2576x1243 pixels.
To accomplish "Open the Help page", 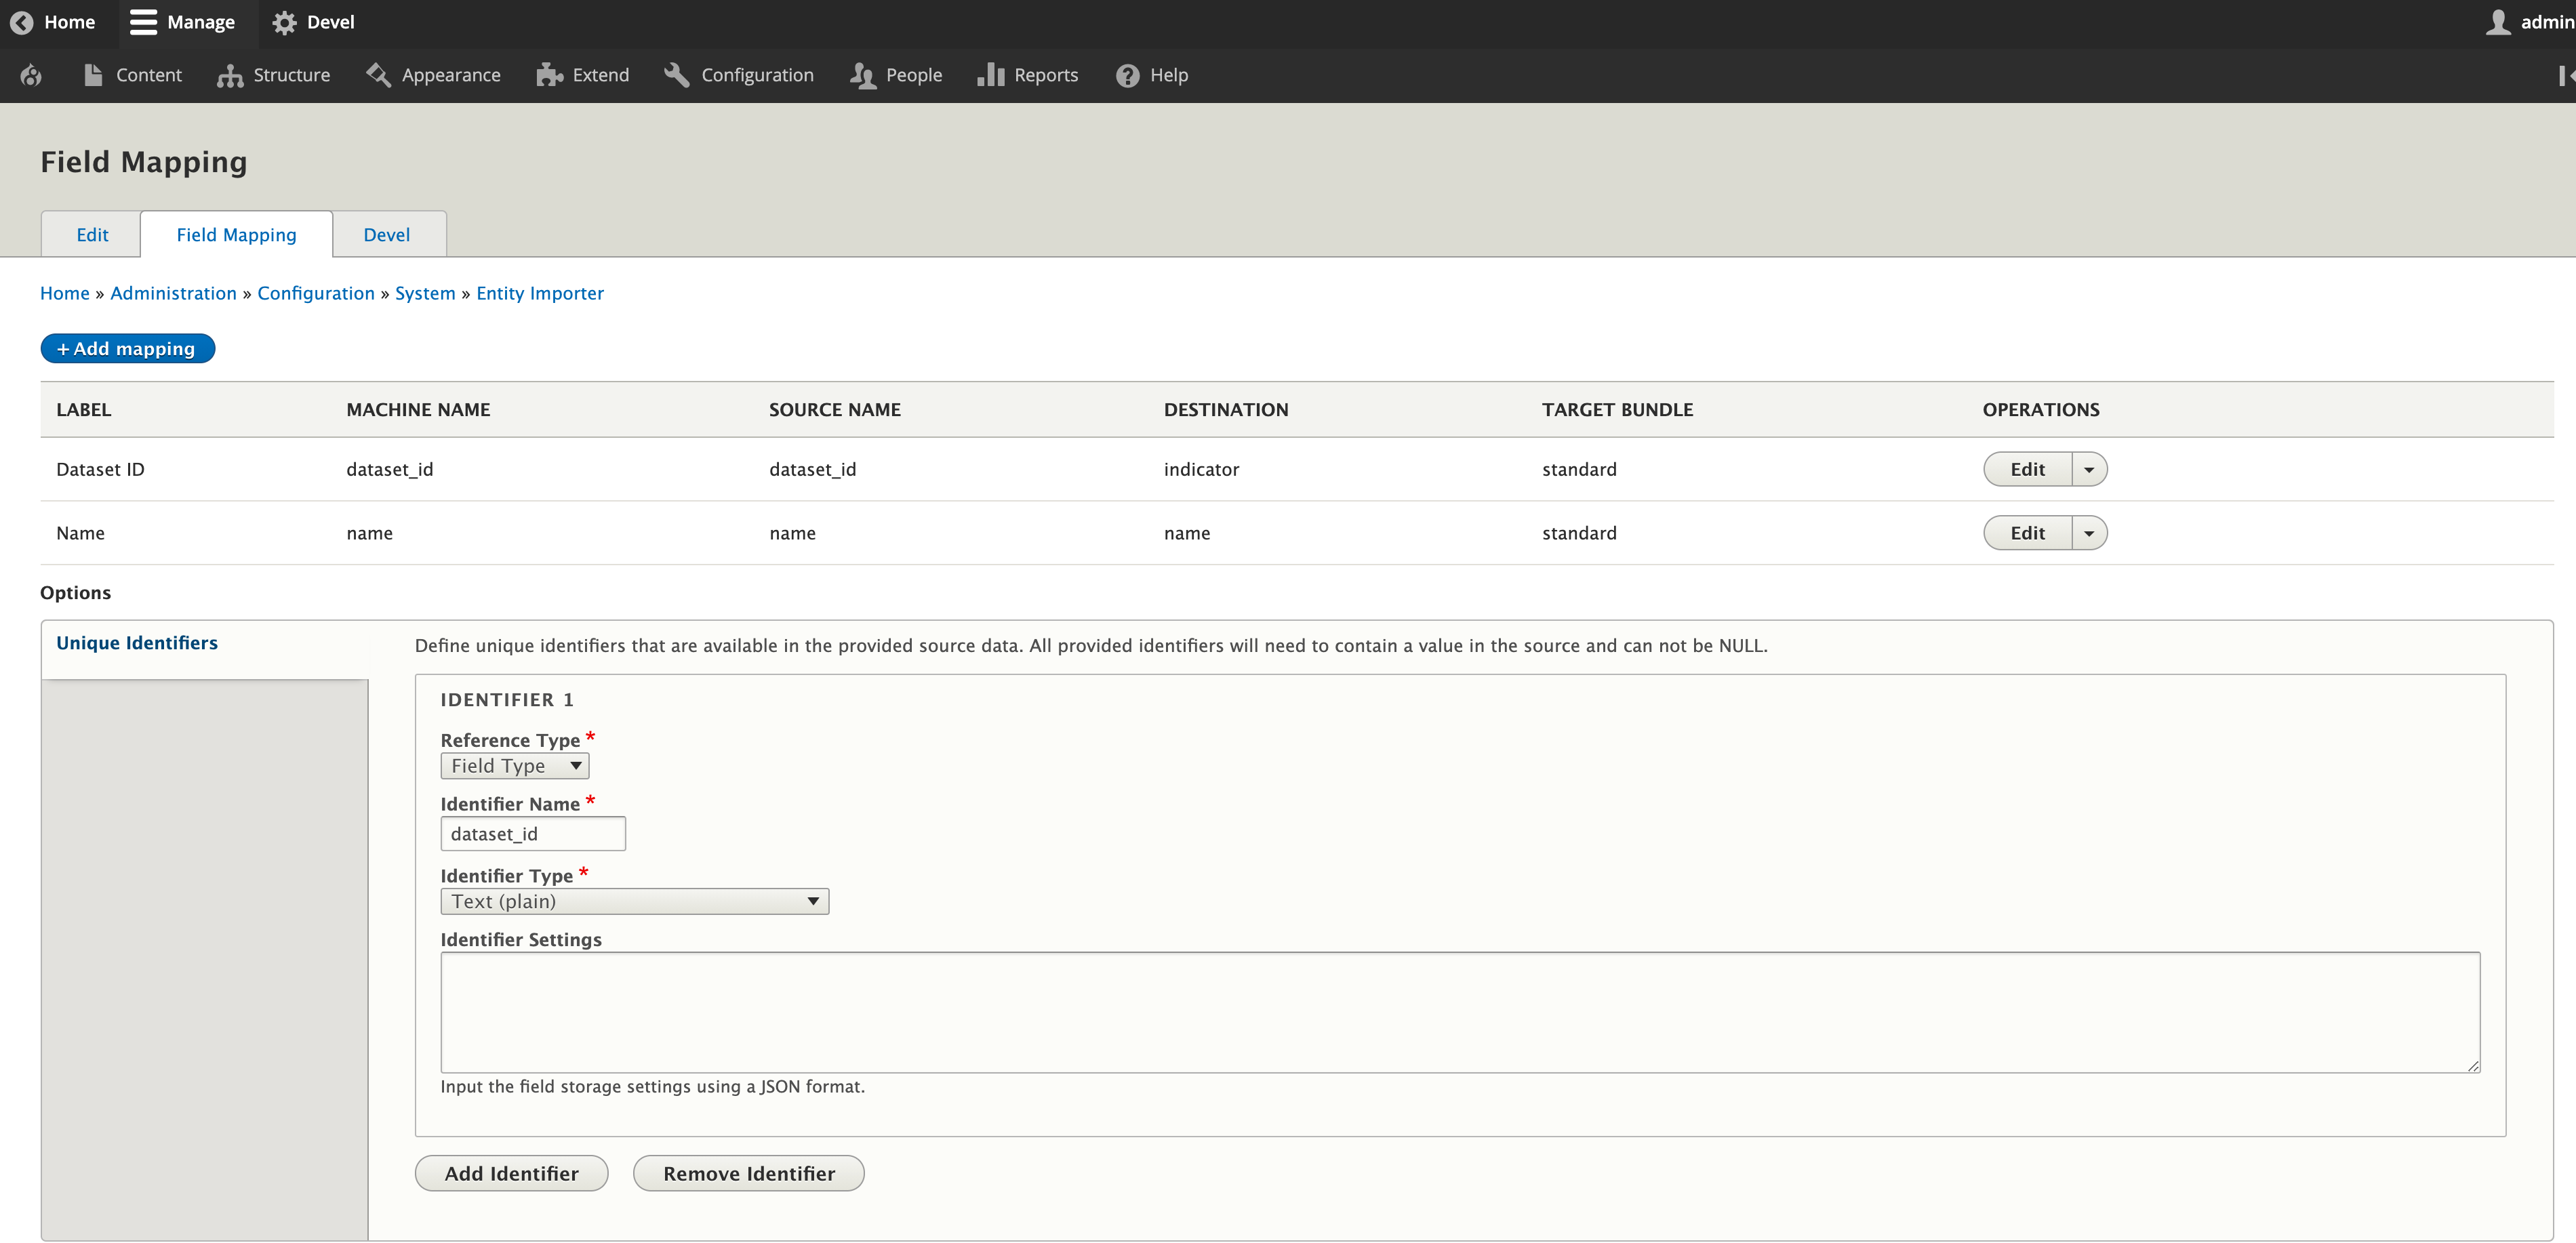I will pyautogui.click(x=1168, y=75).
